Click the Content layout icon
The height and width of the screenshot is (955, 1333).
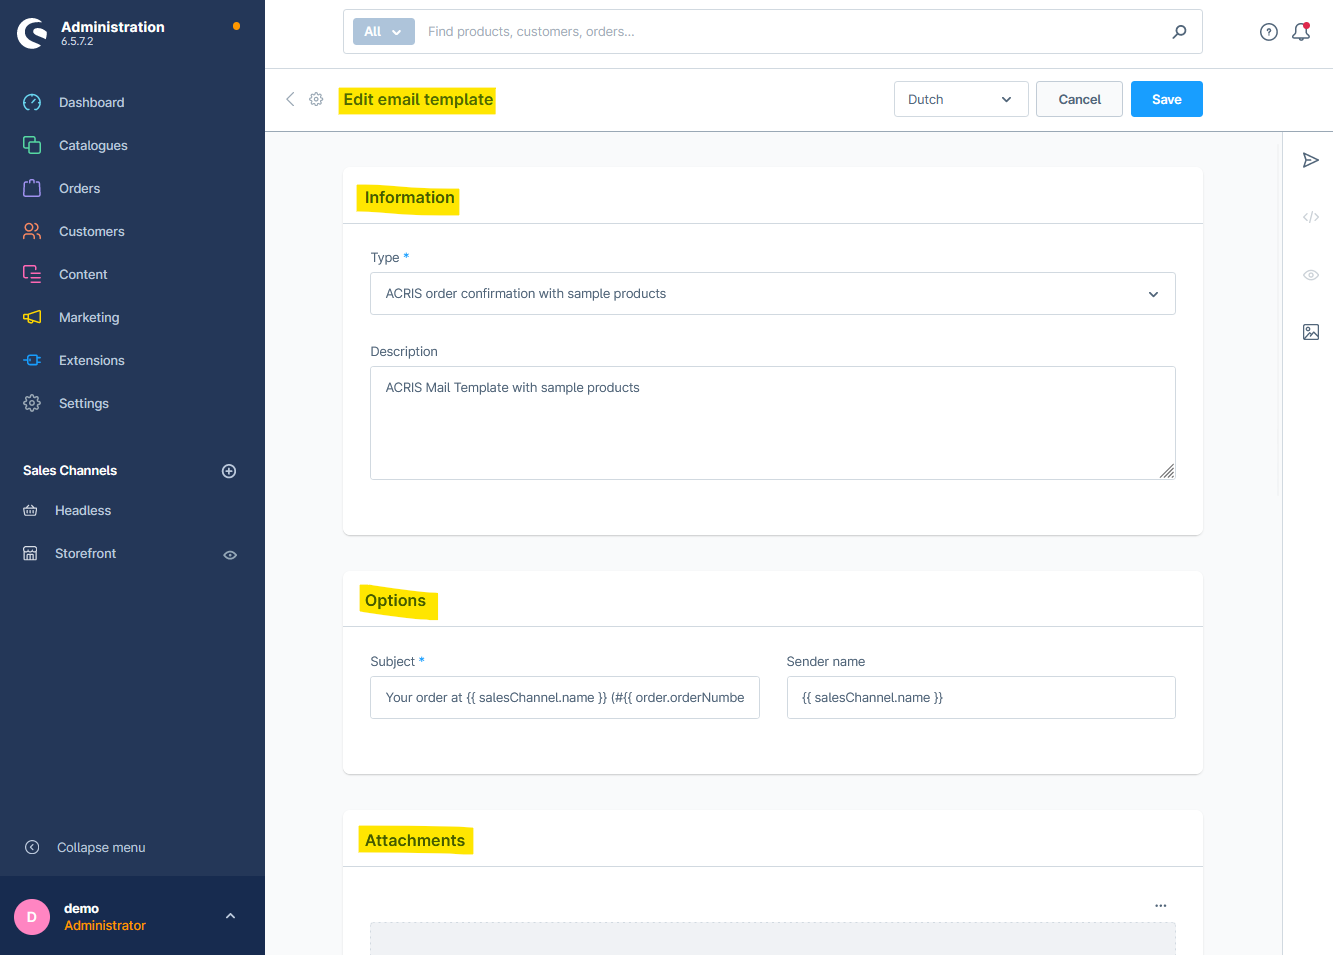point(32,274)
